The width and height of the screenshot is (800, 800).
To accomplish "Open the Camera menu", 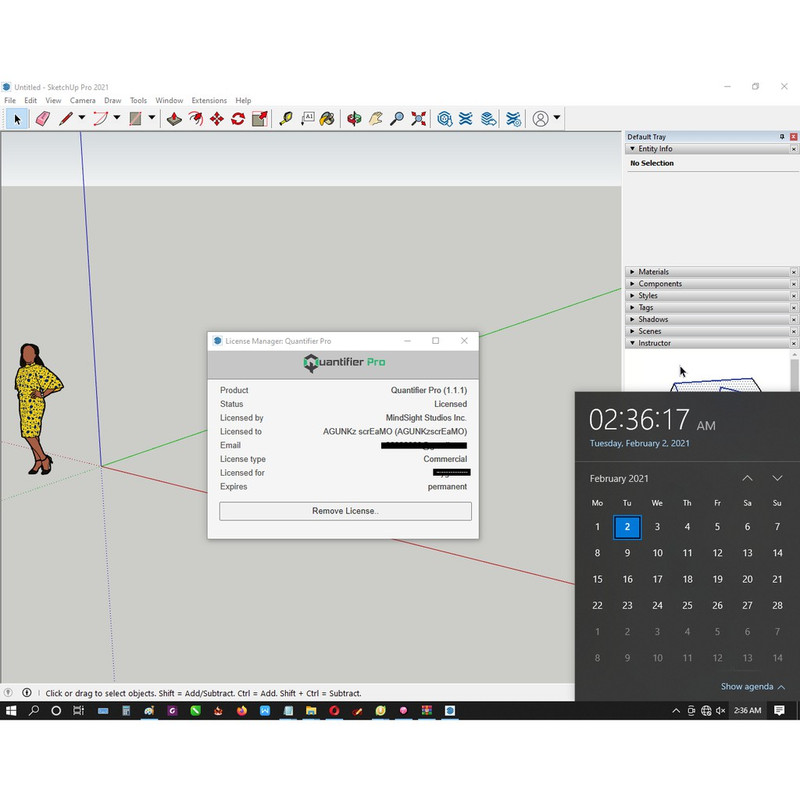I will pos(83,101).
